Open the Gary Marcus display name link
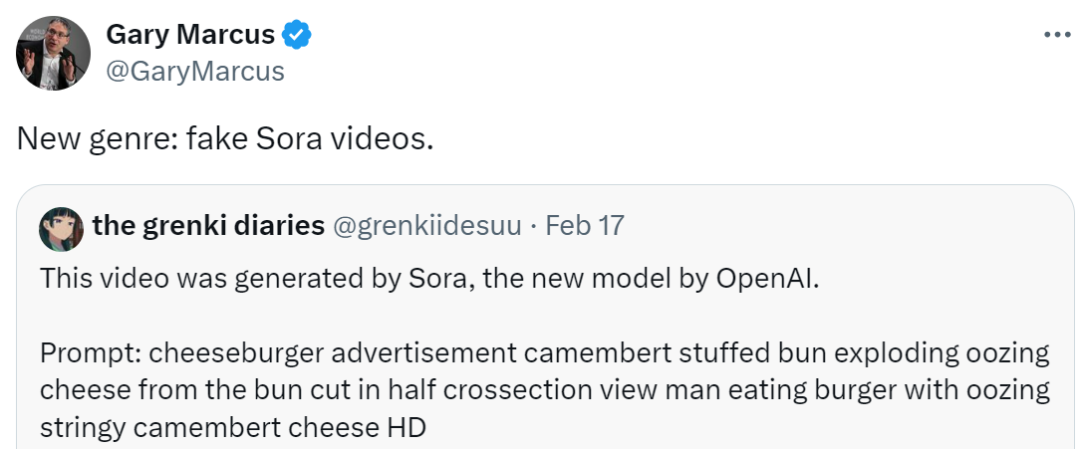1080x449 pixels. click(x=190, y=35)
